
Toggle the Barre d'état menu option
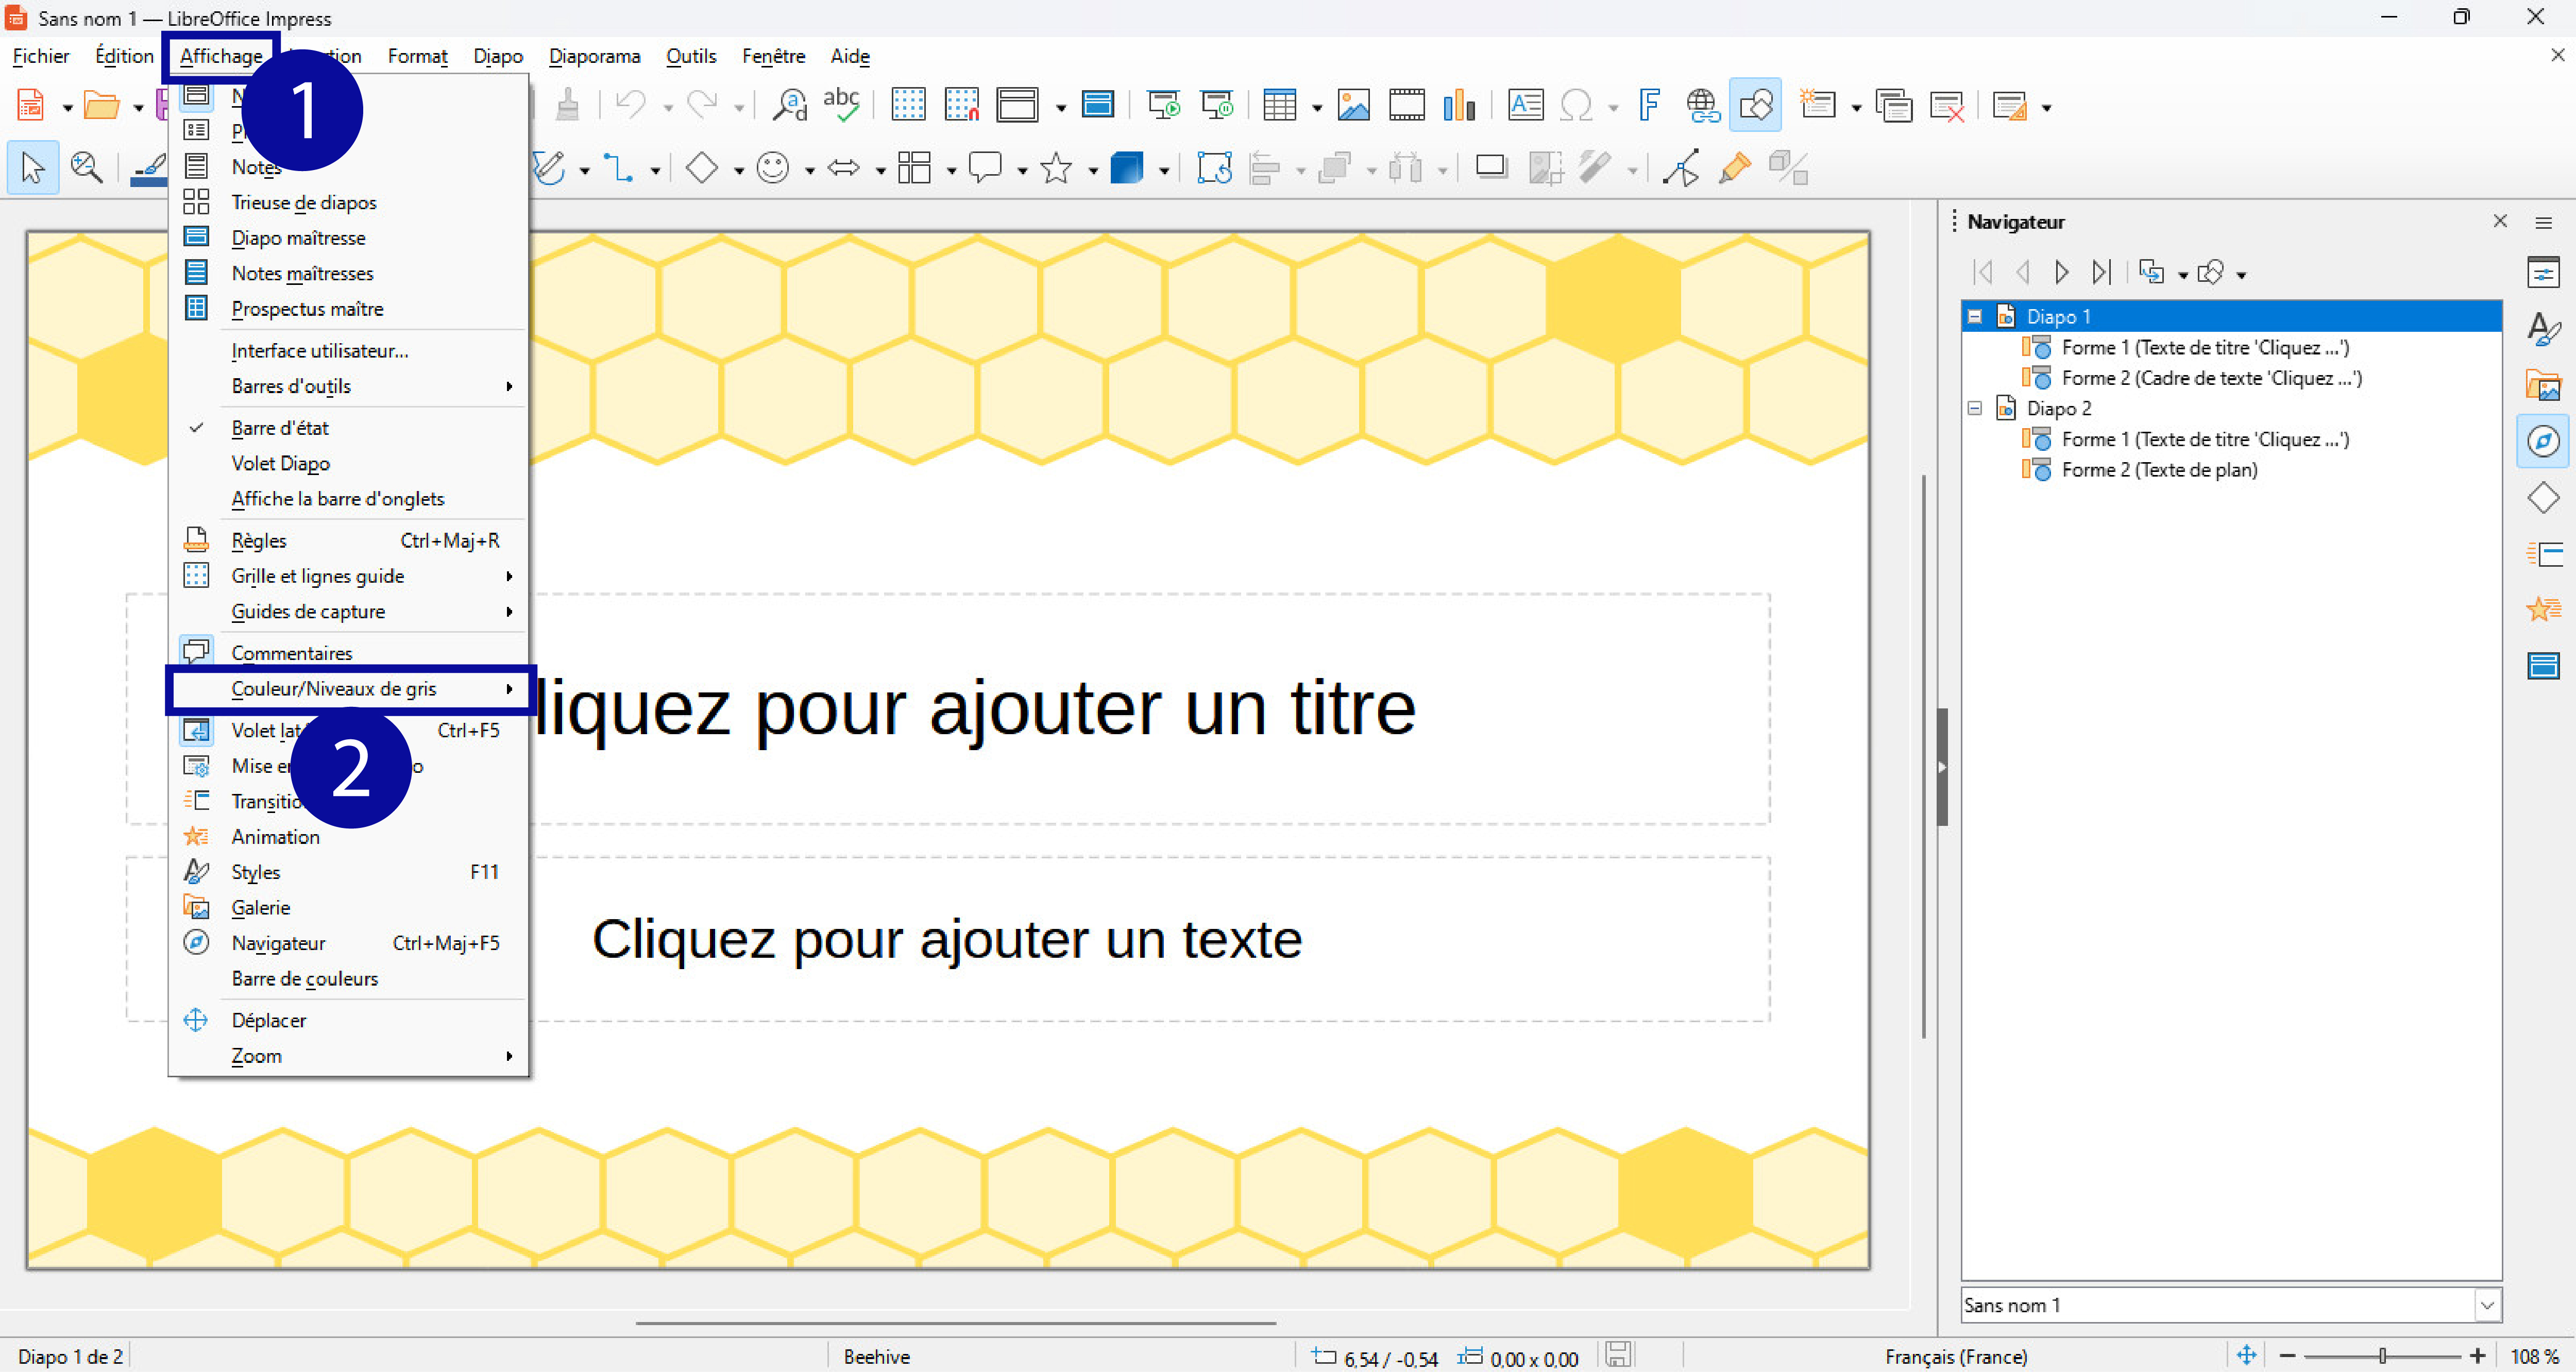pyautogui.click(x=280, y=428)
